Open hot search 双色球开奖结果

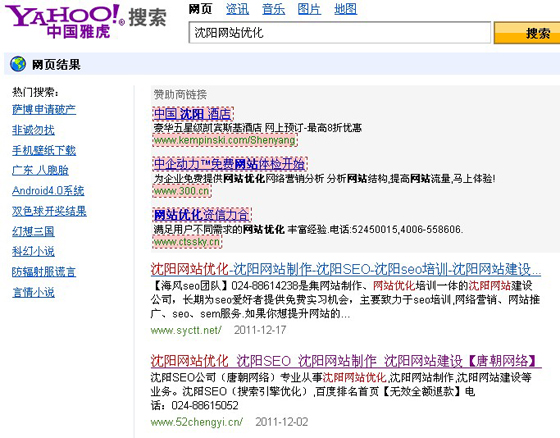(x=49, y=211)
